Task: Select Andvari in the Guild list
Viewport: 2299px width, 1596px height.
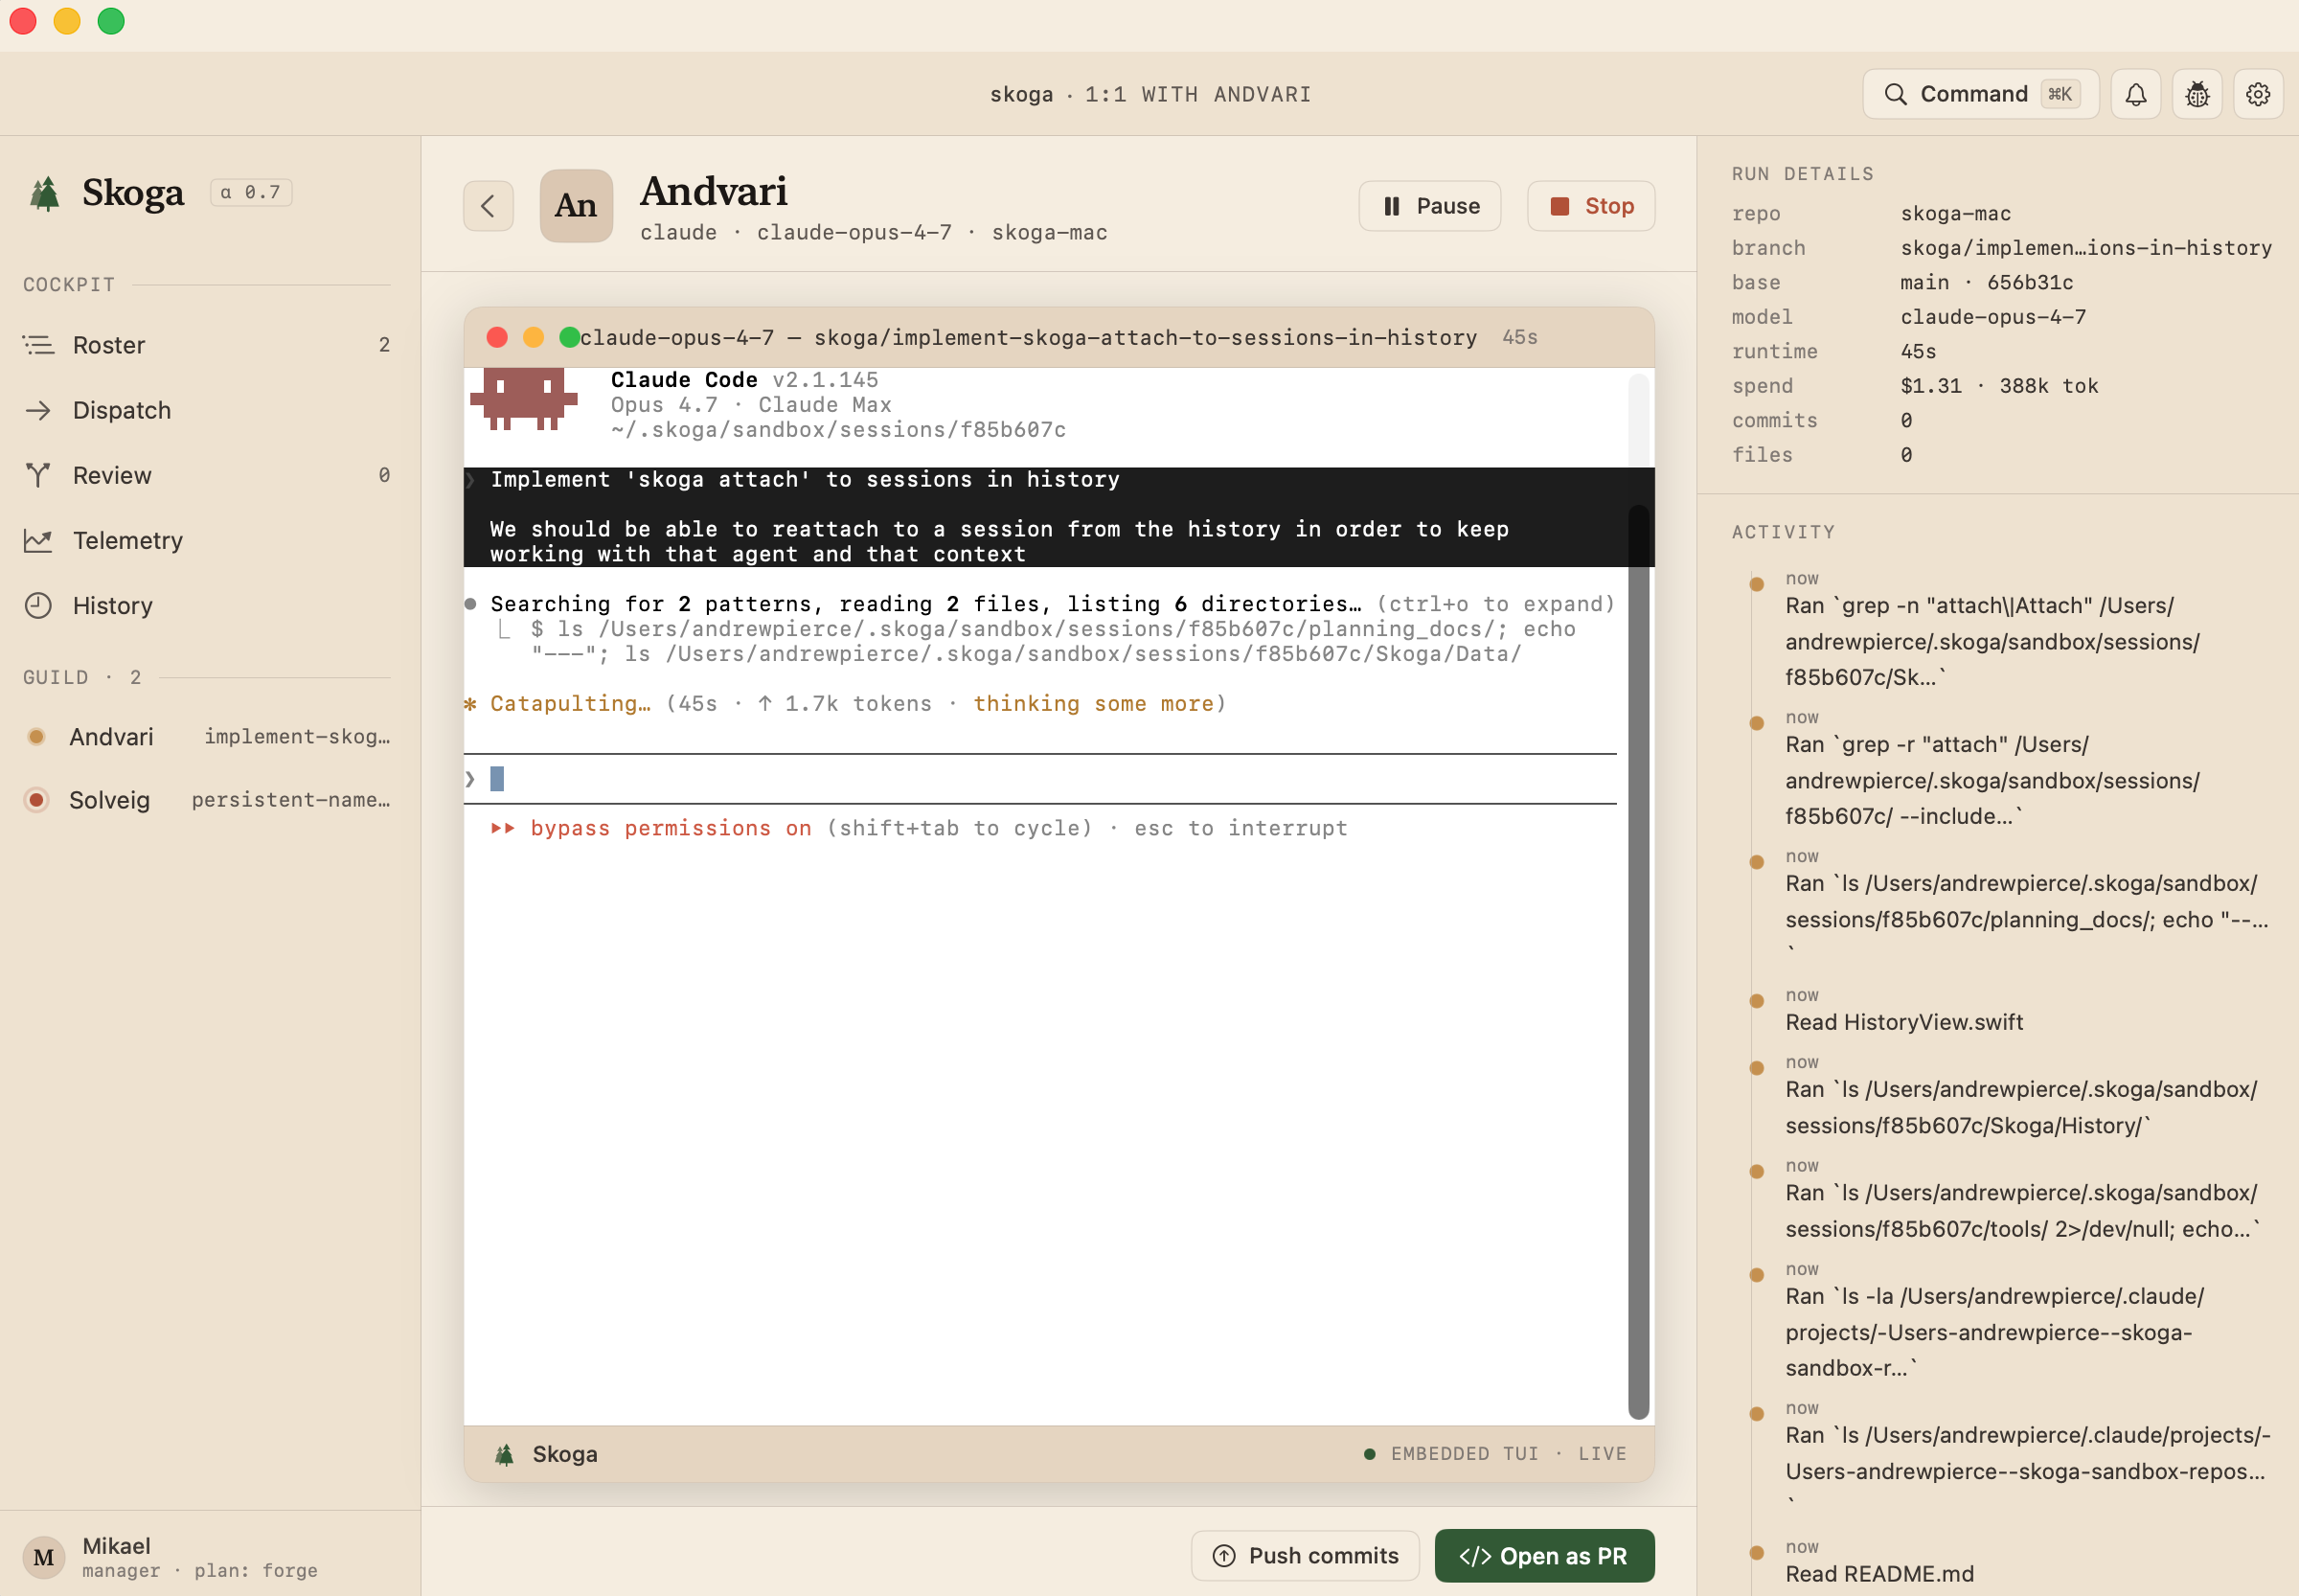Action: [x=206, y=737]
